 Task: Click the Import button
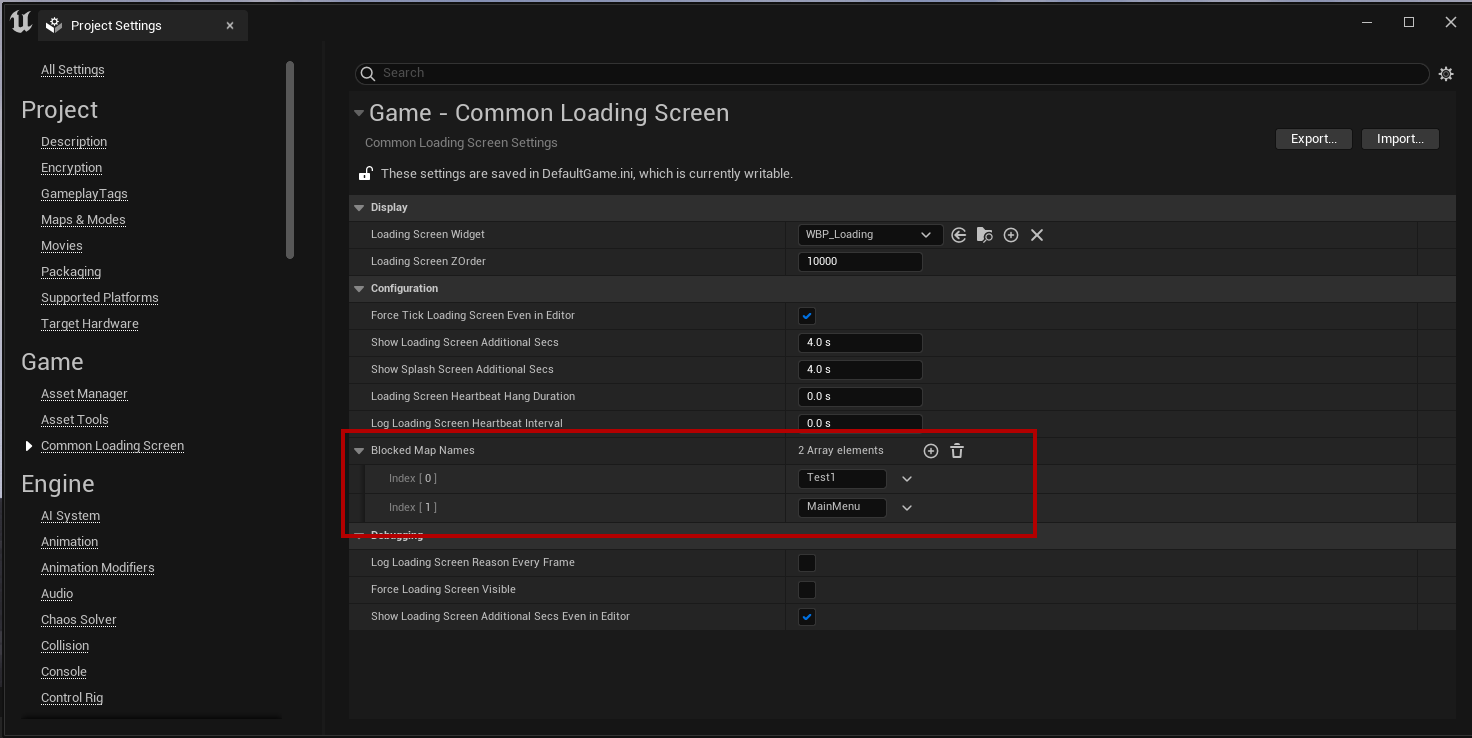(1399, 139)
